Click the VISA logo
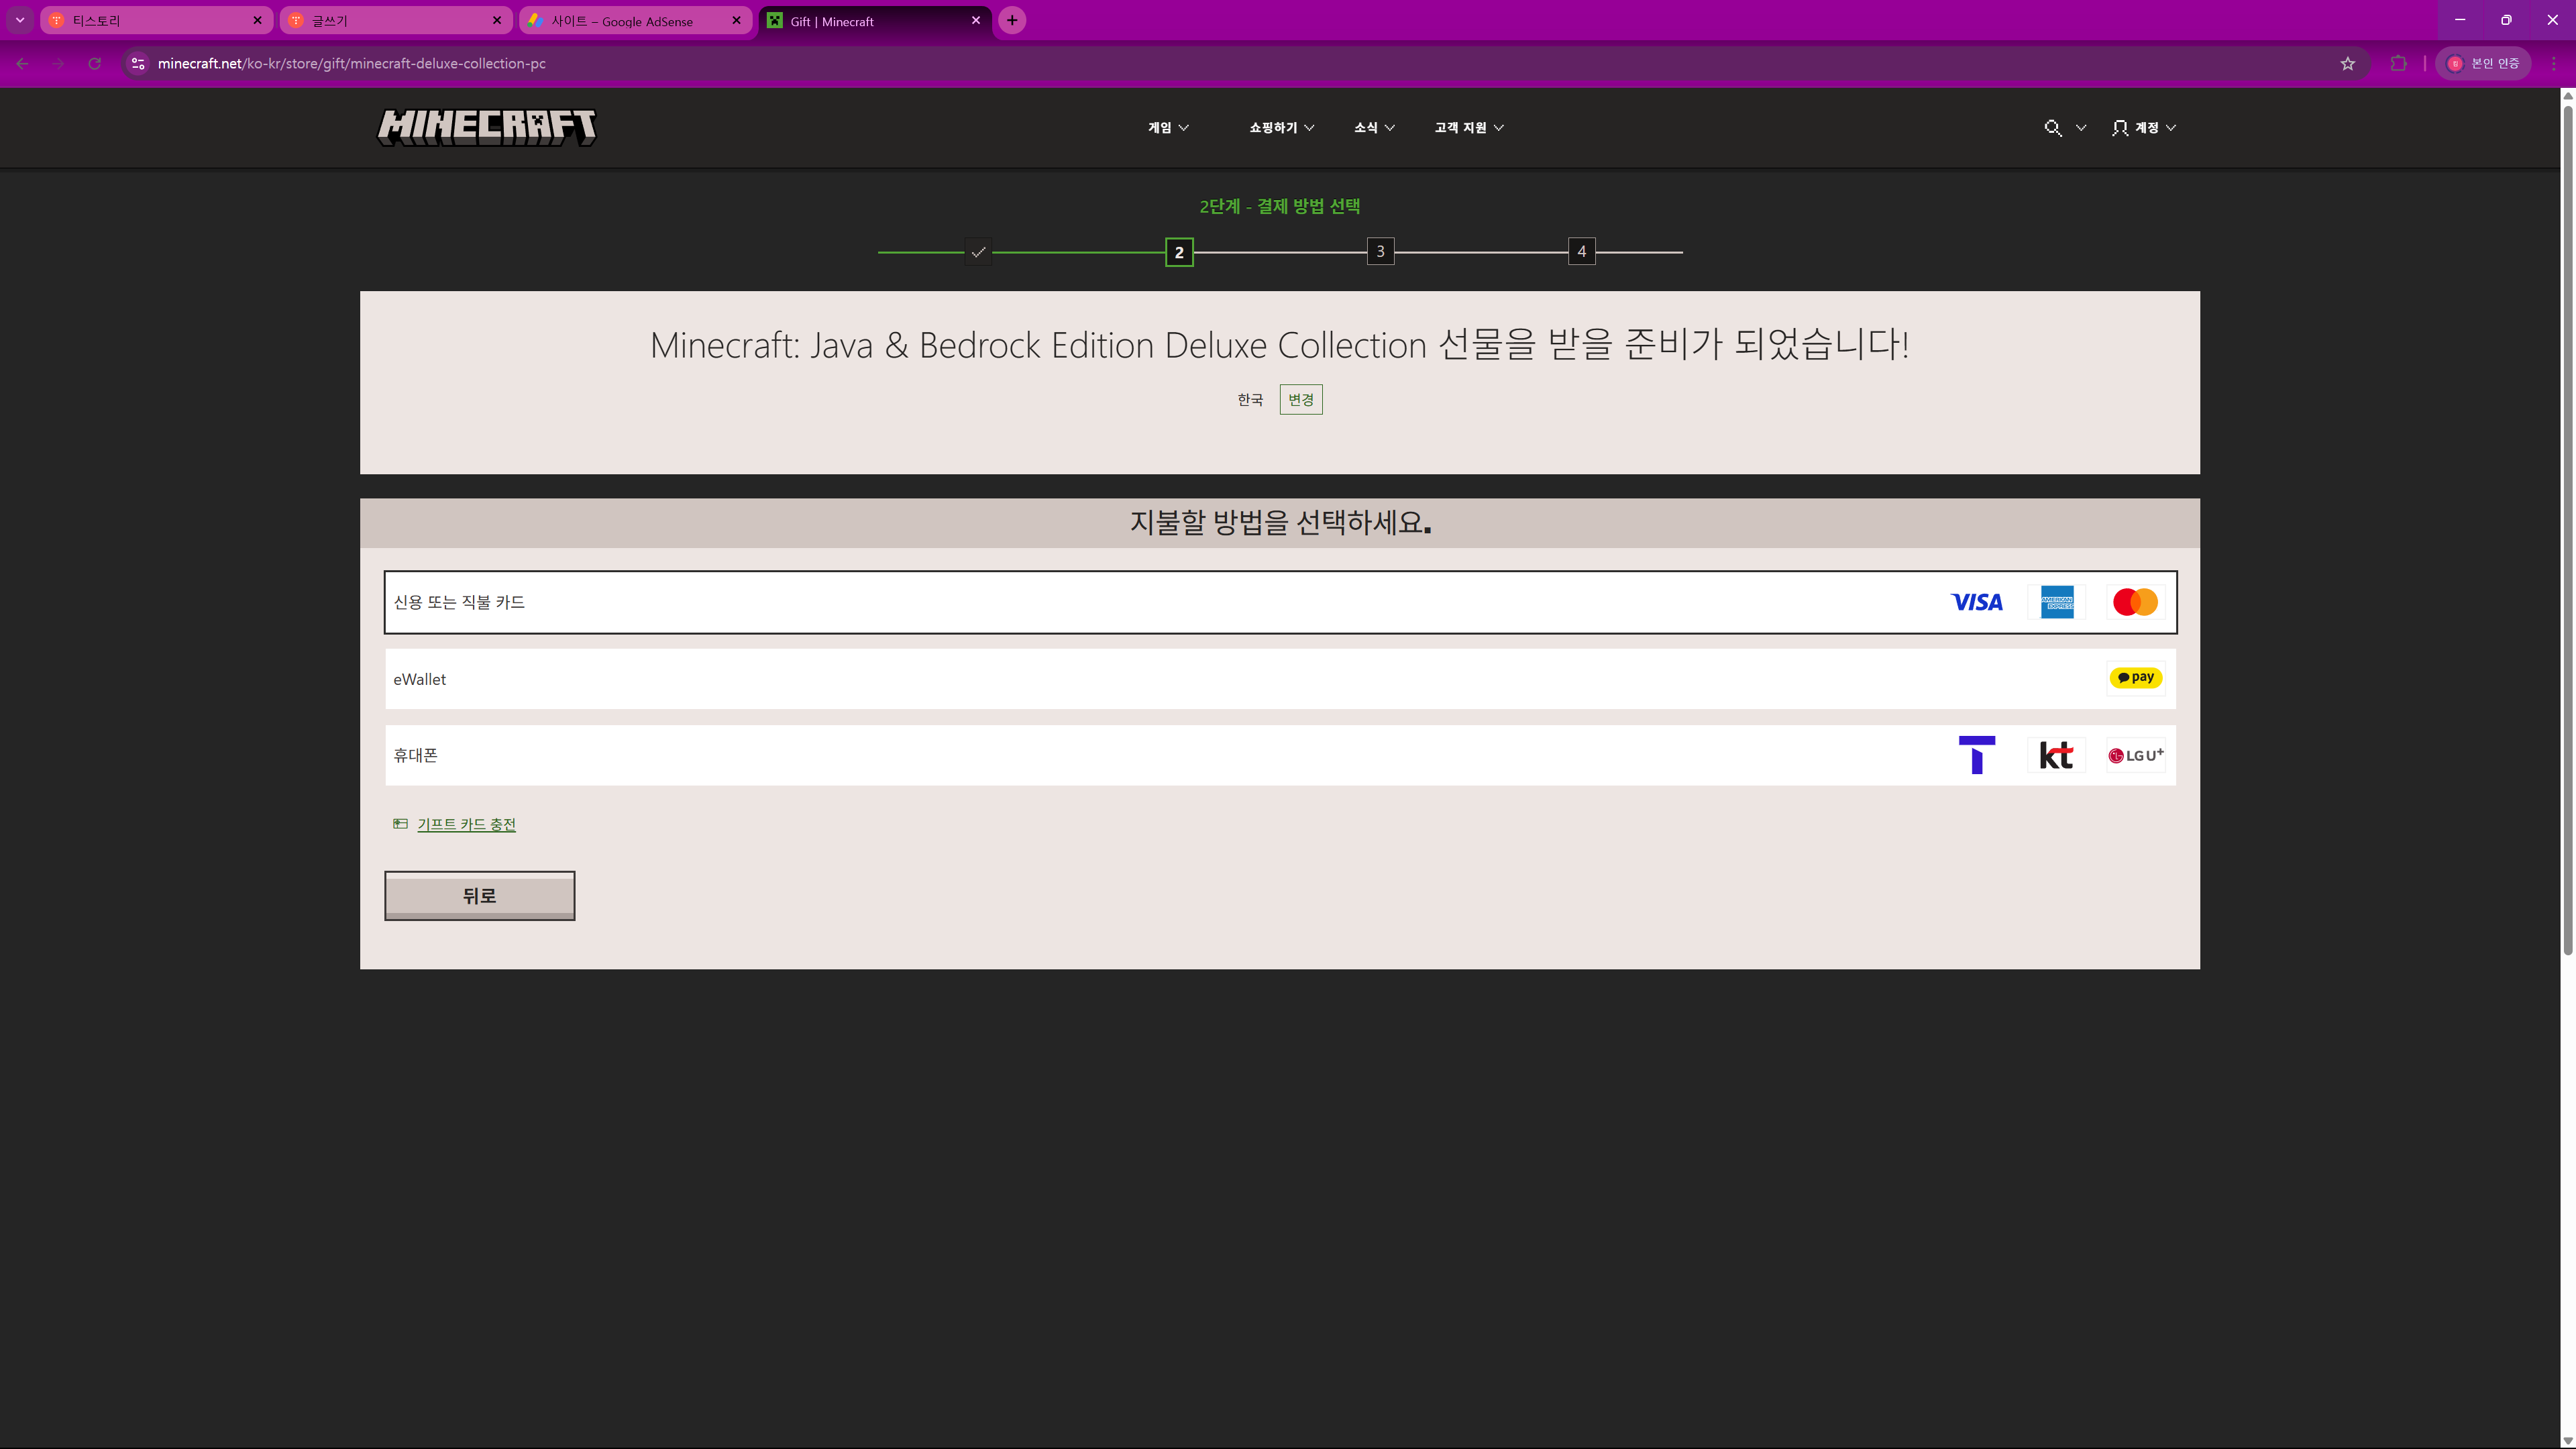This screenshot has width=2576, height=1449. point(1977,602)
